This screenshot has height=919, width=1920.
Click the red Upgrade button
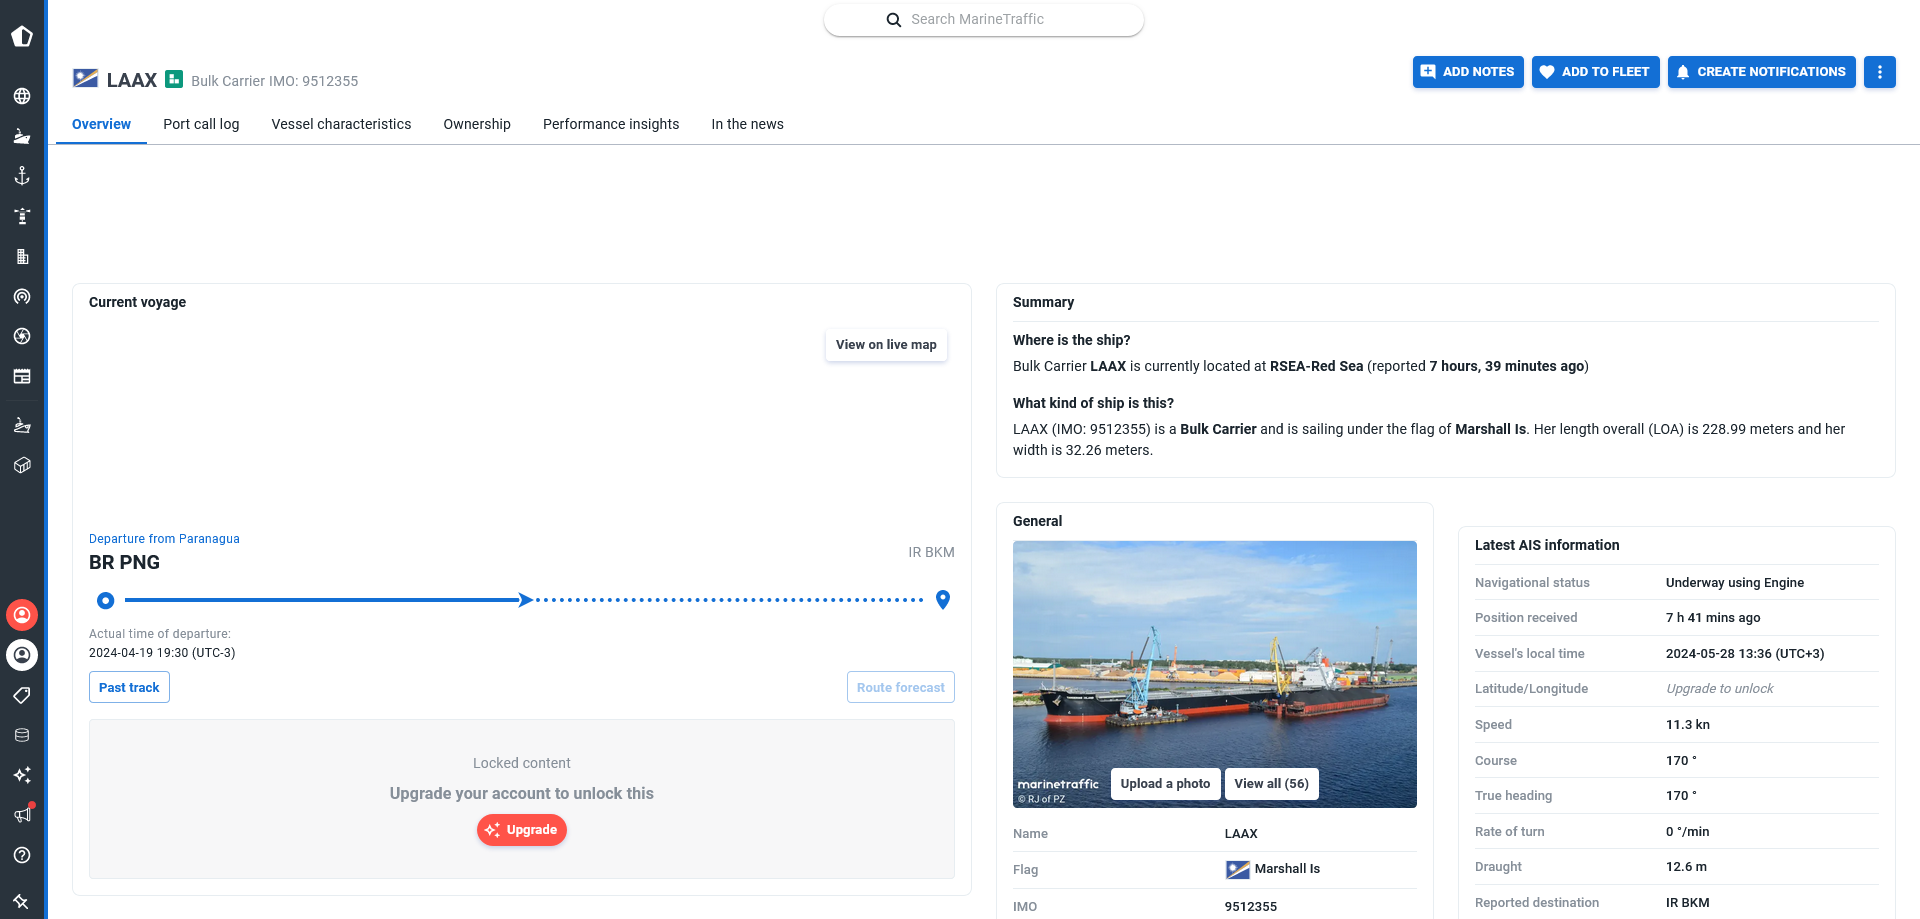(x=522, y=830)
